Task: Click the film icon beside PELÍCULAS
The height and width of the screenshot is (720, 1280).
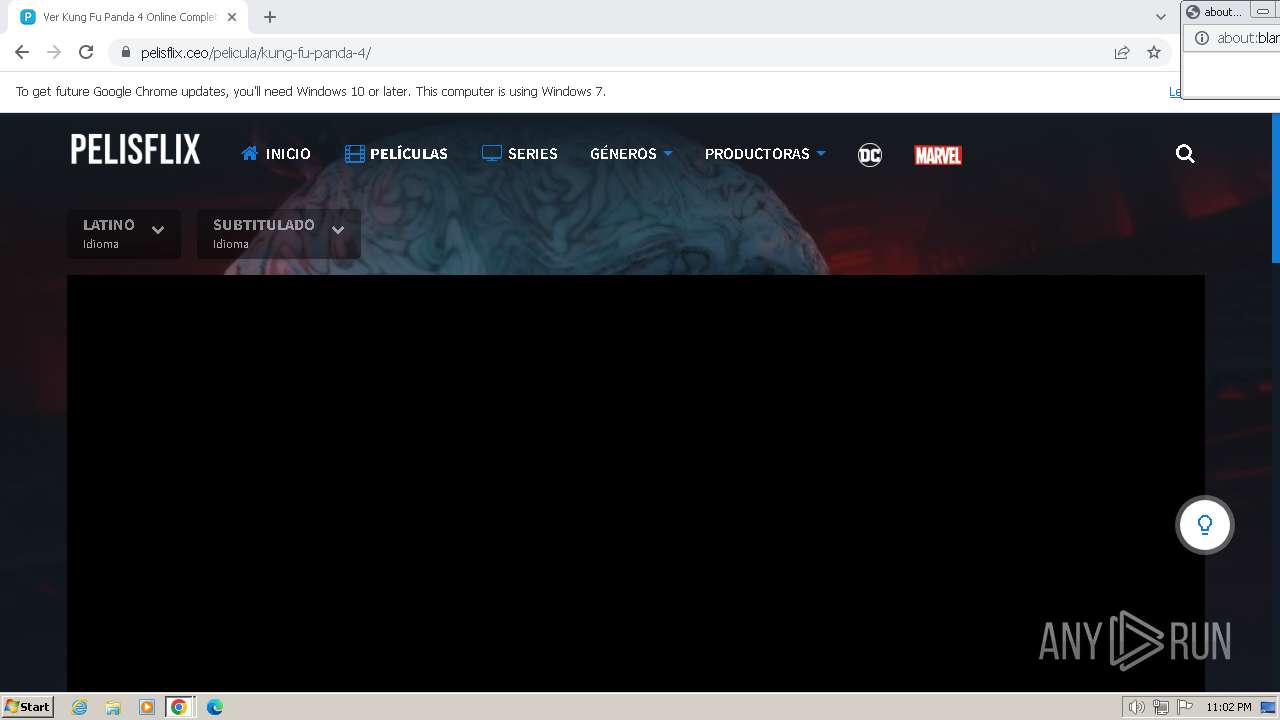Action: (x=354, y=154)
